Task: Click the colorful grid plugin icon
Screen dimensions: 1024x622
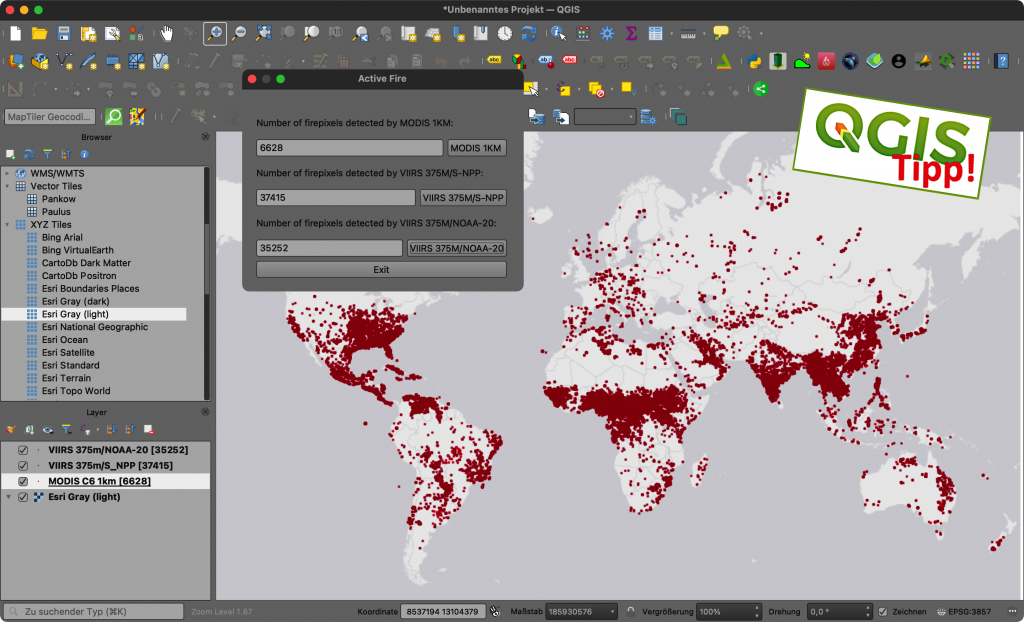Action: (x=971, y=61)
